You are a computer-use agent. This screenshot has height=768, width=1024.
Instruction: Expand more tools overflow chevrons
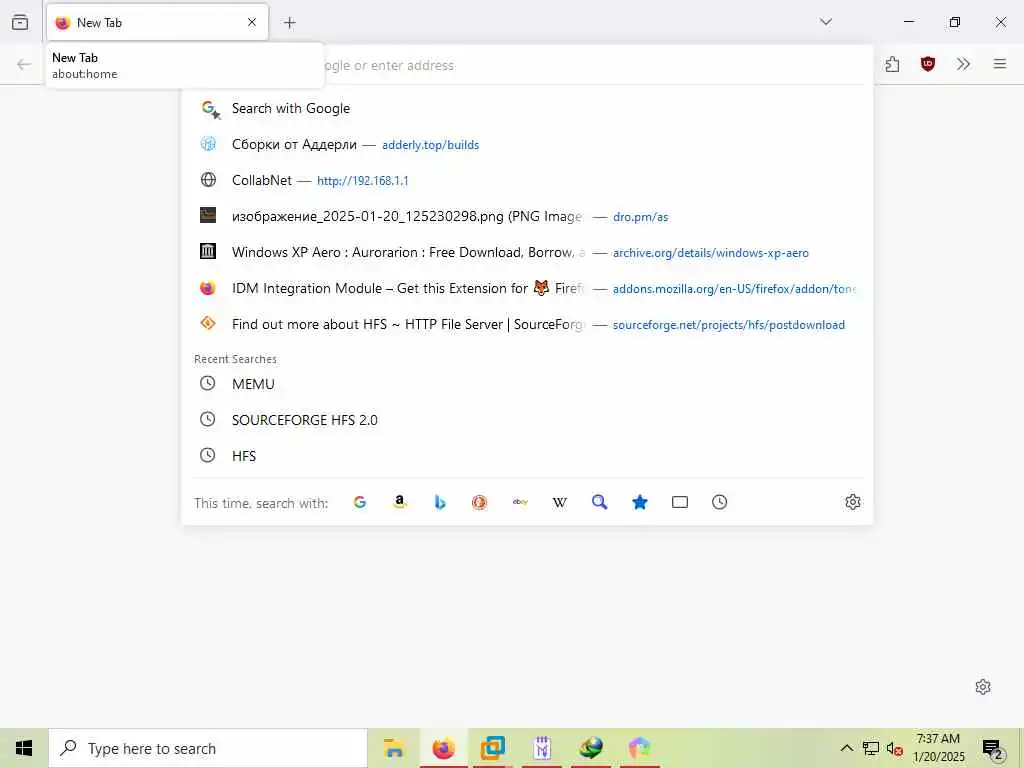(963, 64)
